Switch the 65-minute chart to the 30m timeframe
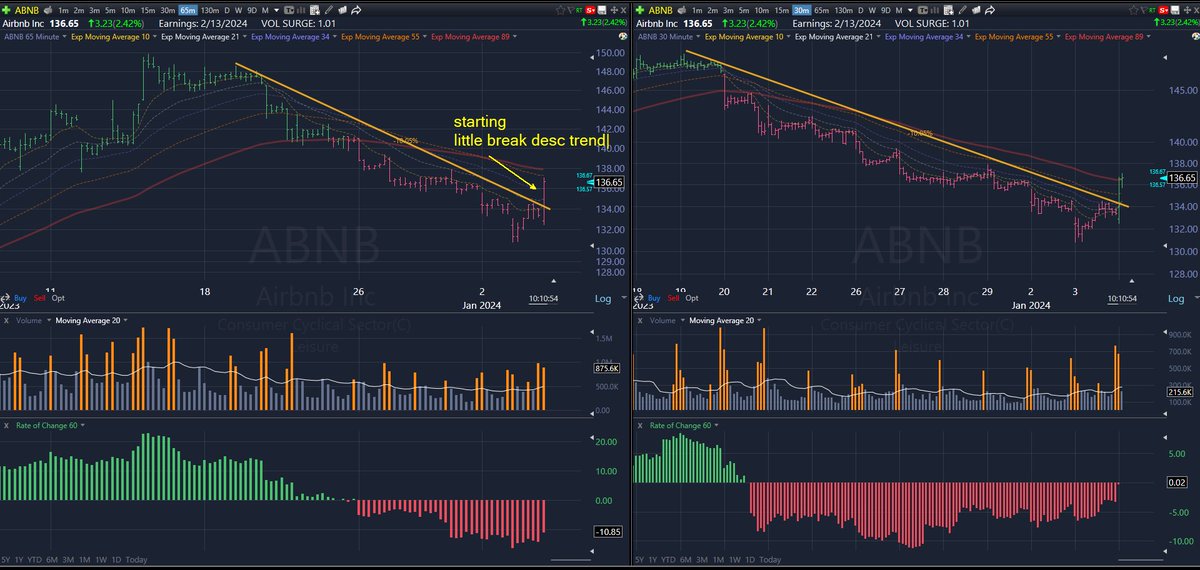Viewport: 1200px width, 570px height. (167, 10)
